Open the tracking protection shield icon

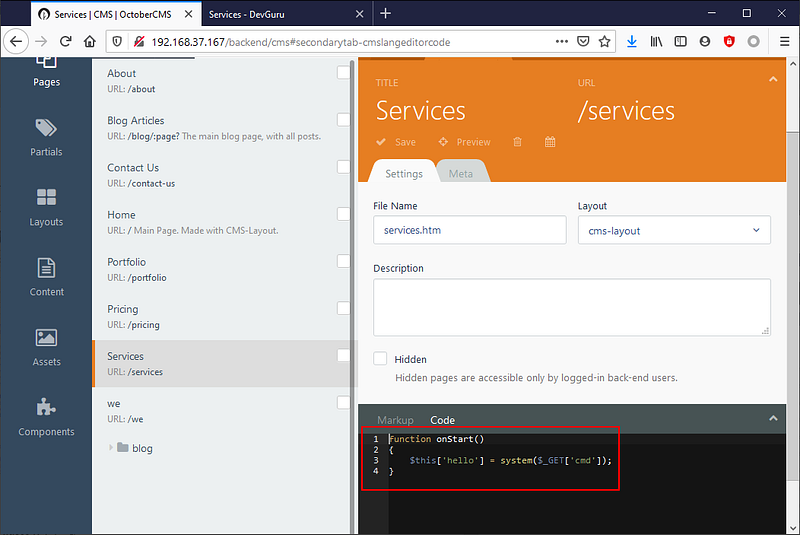117,42
